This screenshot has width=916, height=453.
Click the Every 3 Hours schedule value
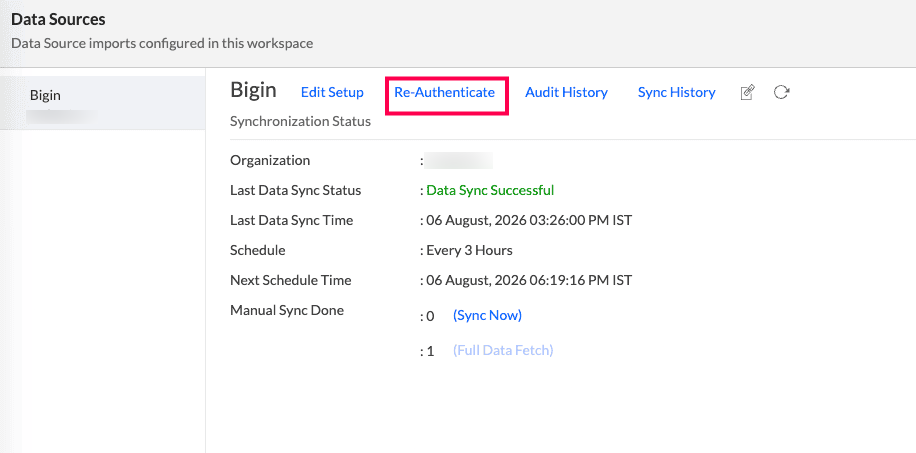[469, 250]
